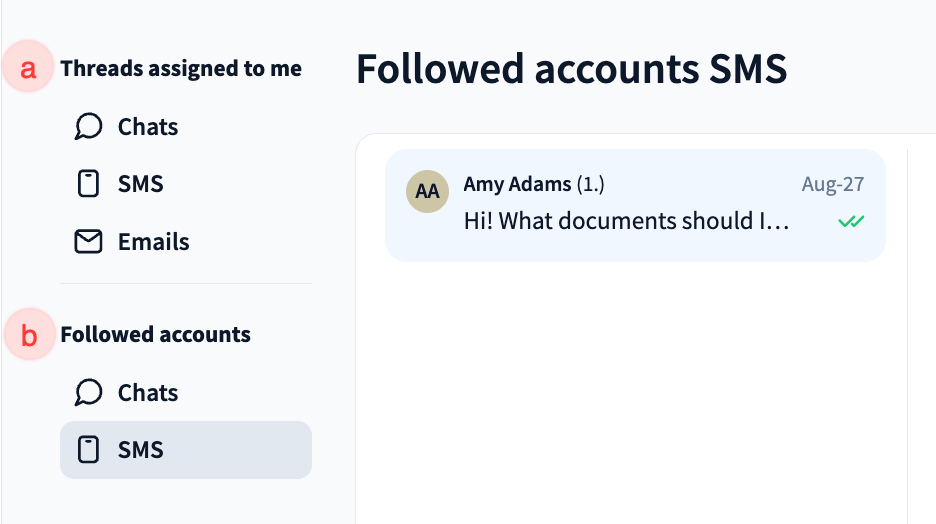Click the green double-check read receipt icon
Image resolution: width=936 pixels, height=524 pixels.
click(851, 221)
